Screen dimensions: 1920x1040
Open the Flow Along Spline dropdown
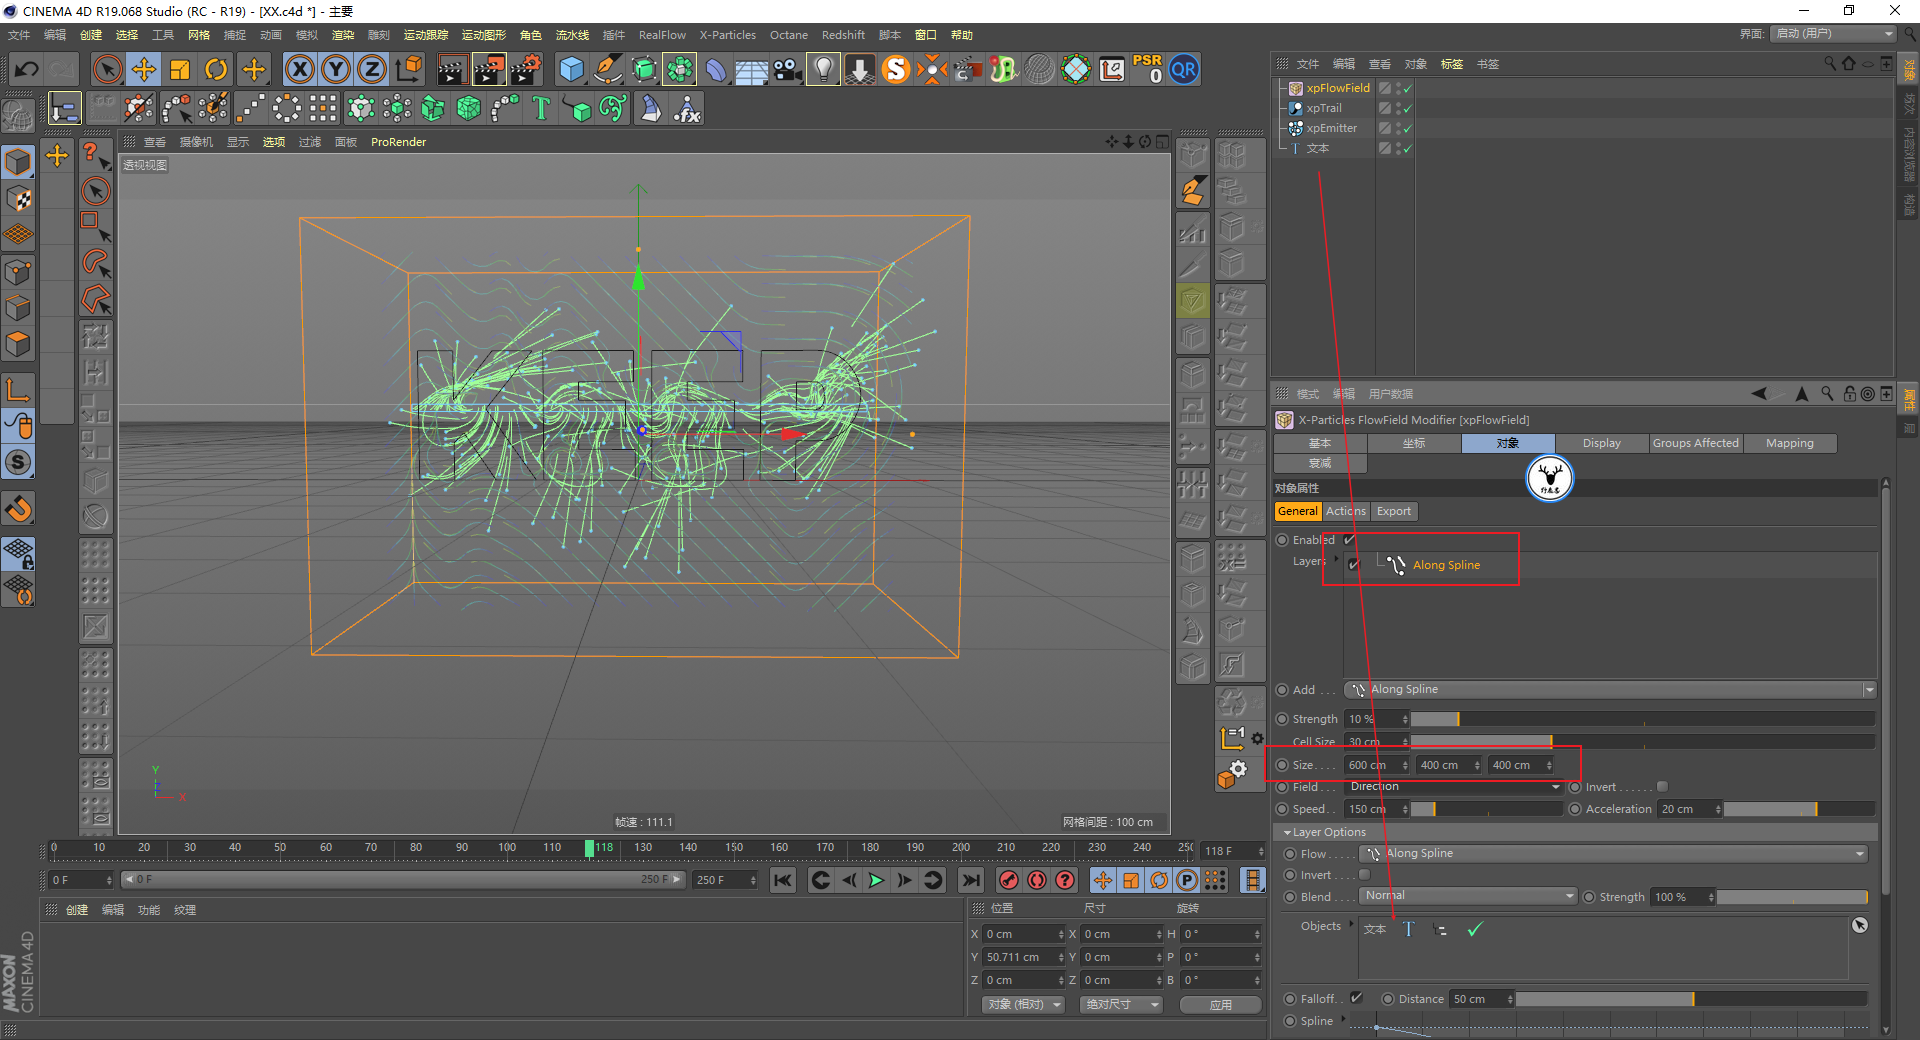(1613, 854)
